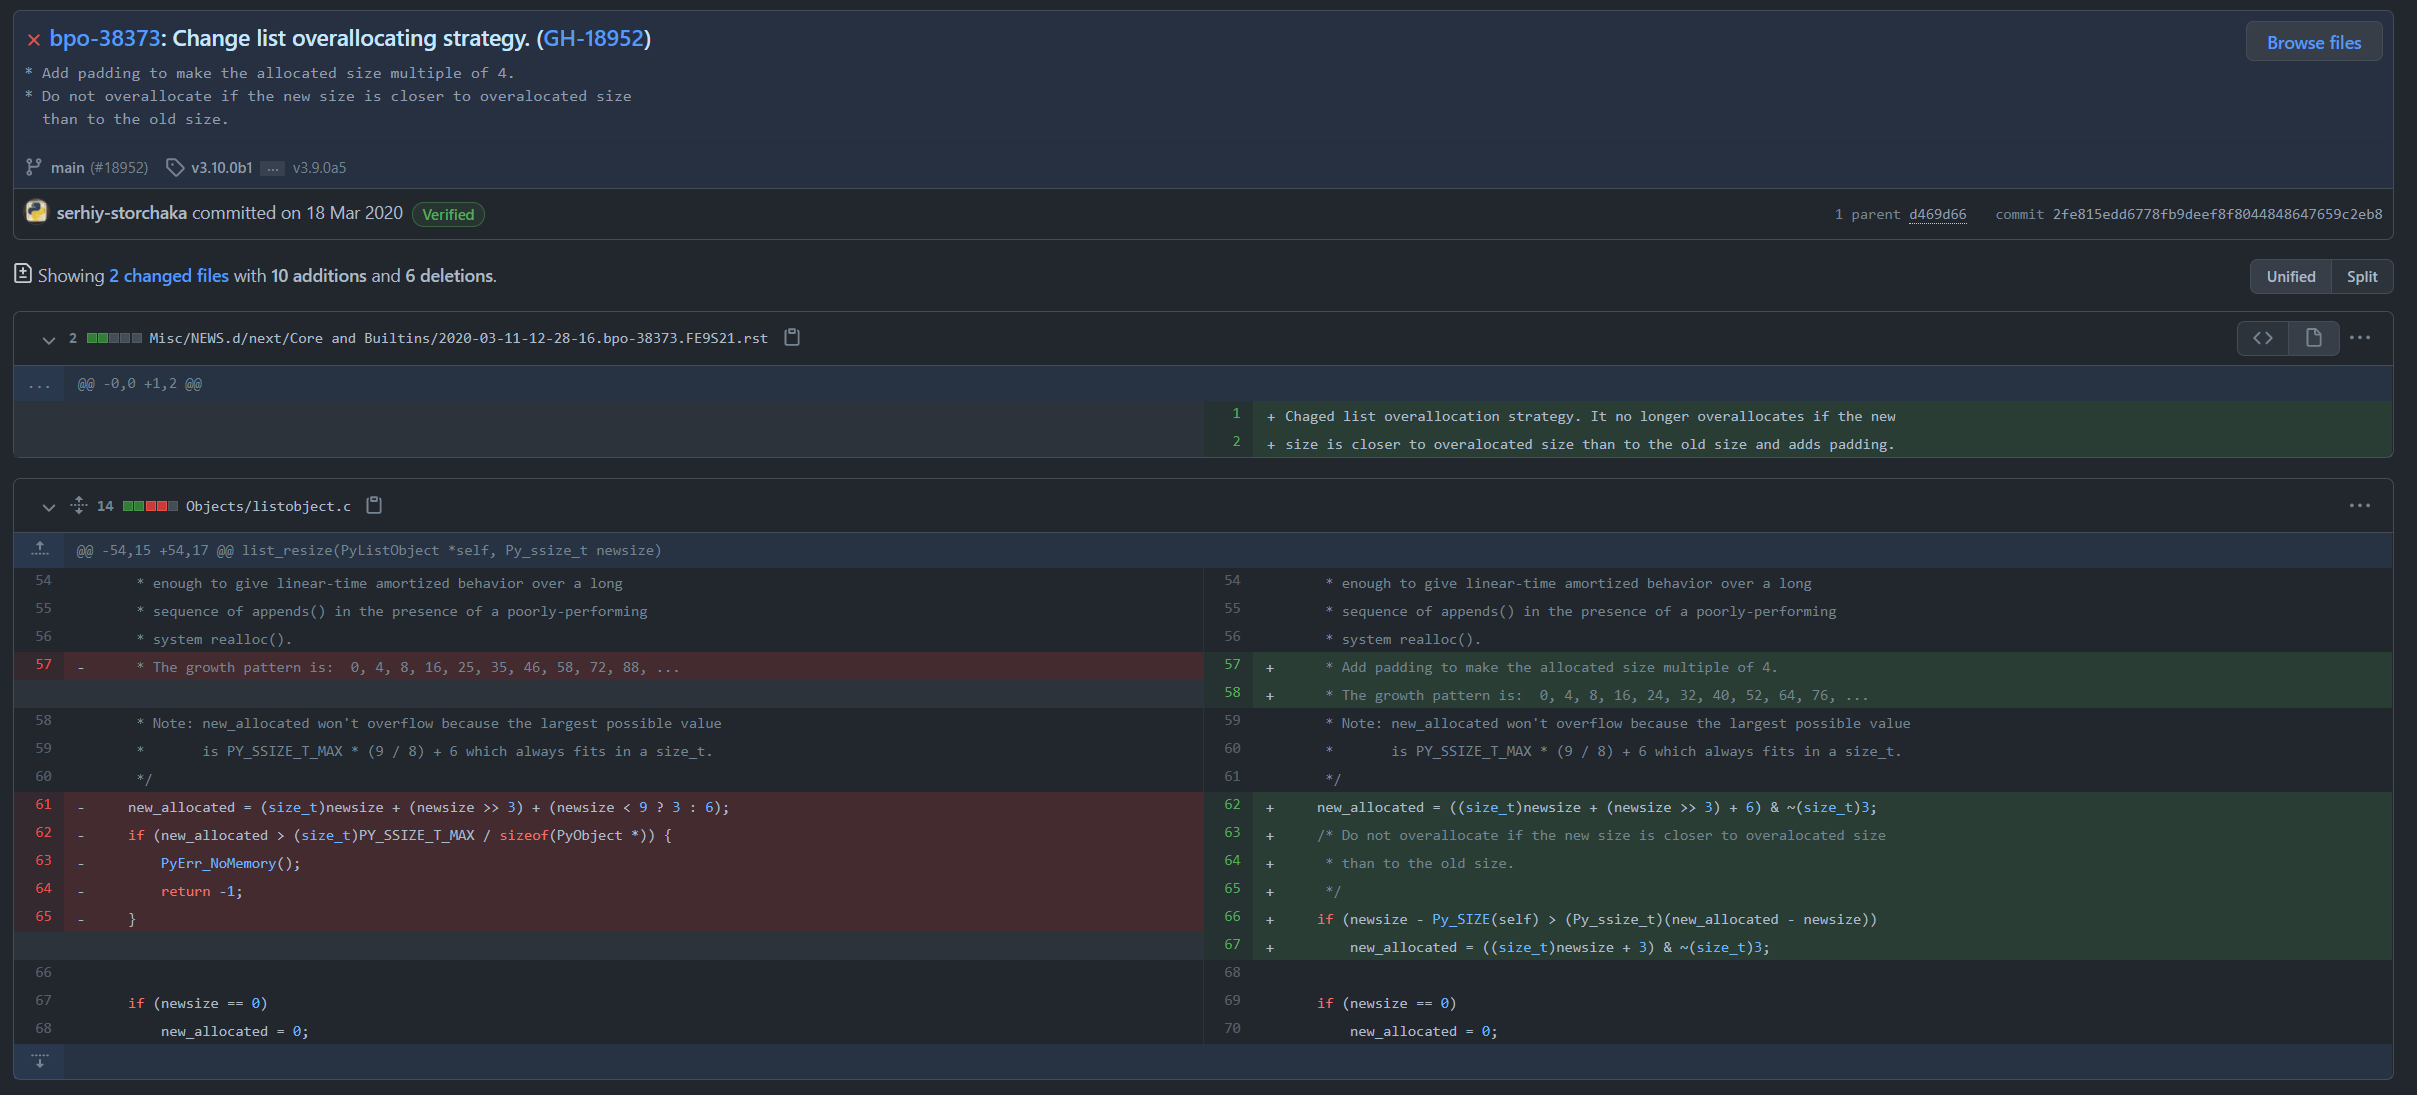Copy the NEWS.d rst file path

point(792,338)
